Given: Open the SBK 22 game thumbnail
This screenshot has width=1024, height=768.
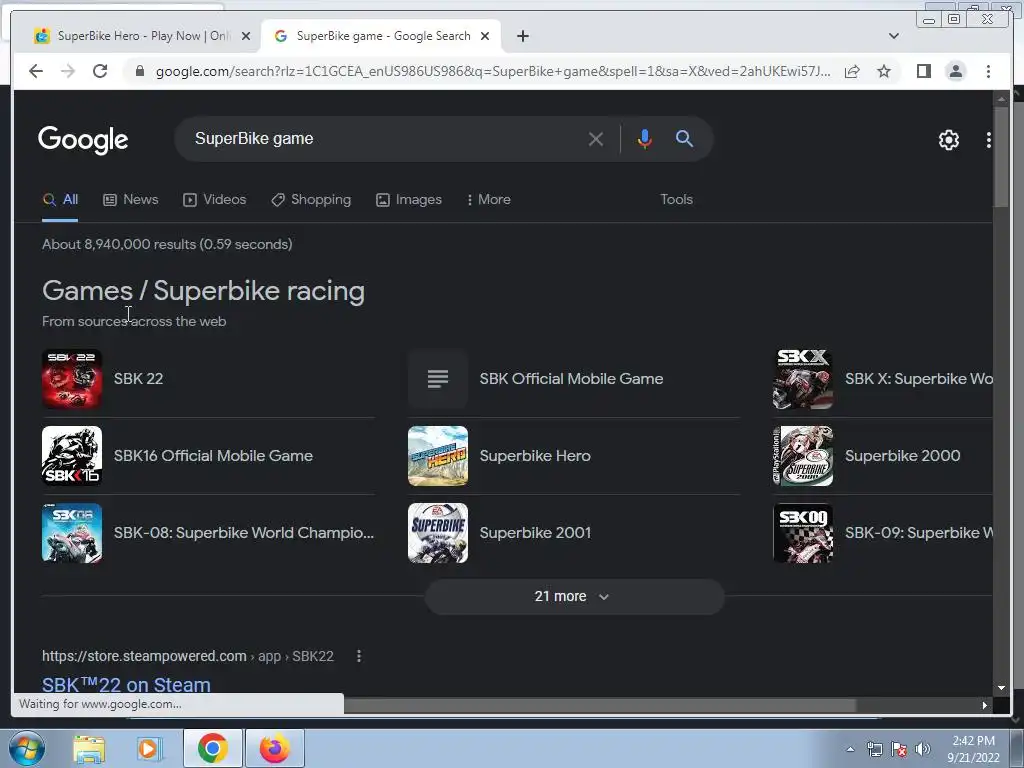Looking at the screenshot, I should (72, 379).
